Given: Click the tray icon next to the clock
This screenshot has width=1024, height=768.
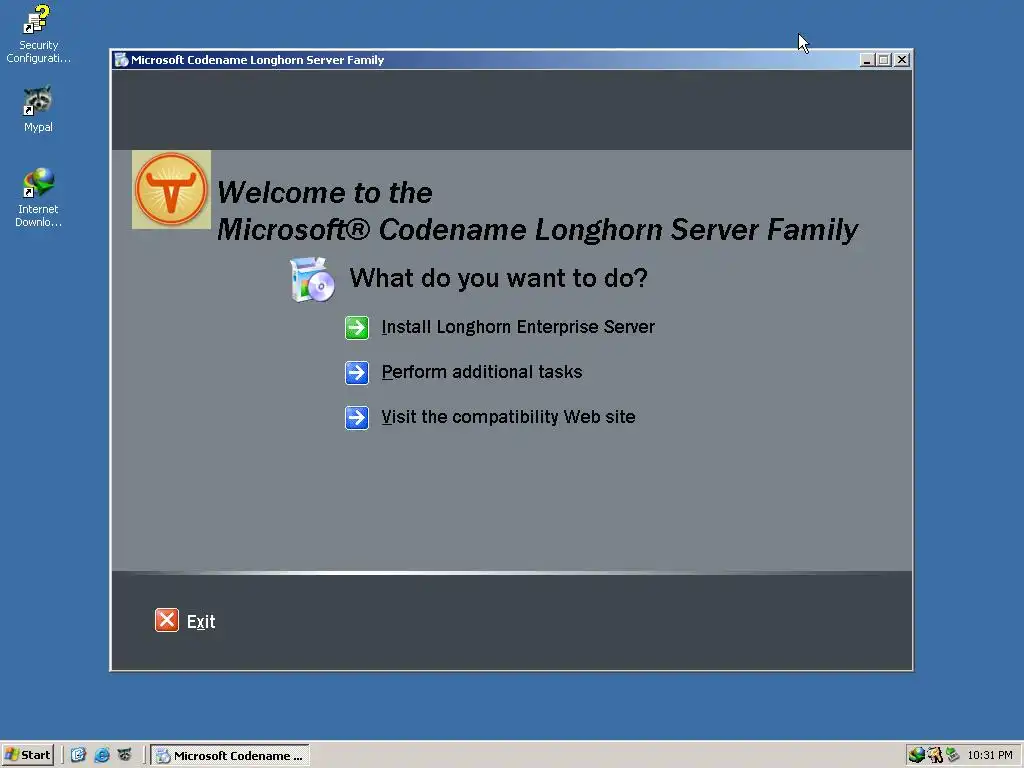Looking at the screenshot, I should pyautogui.click(x=952, y=756).
